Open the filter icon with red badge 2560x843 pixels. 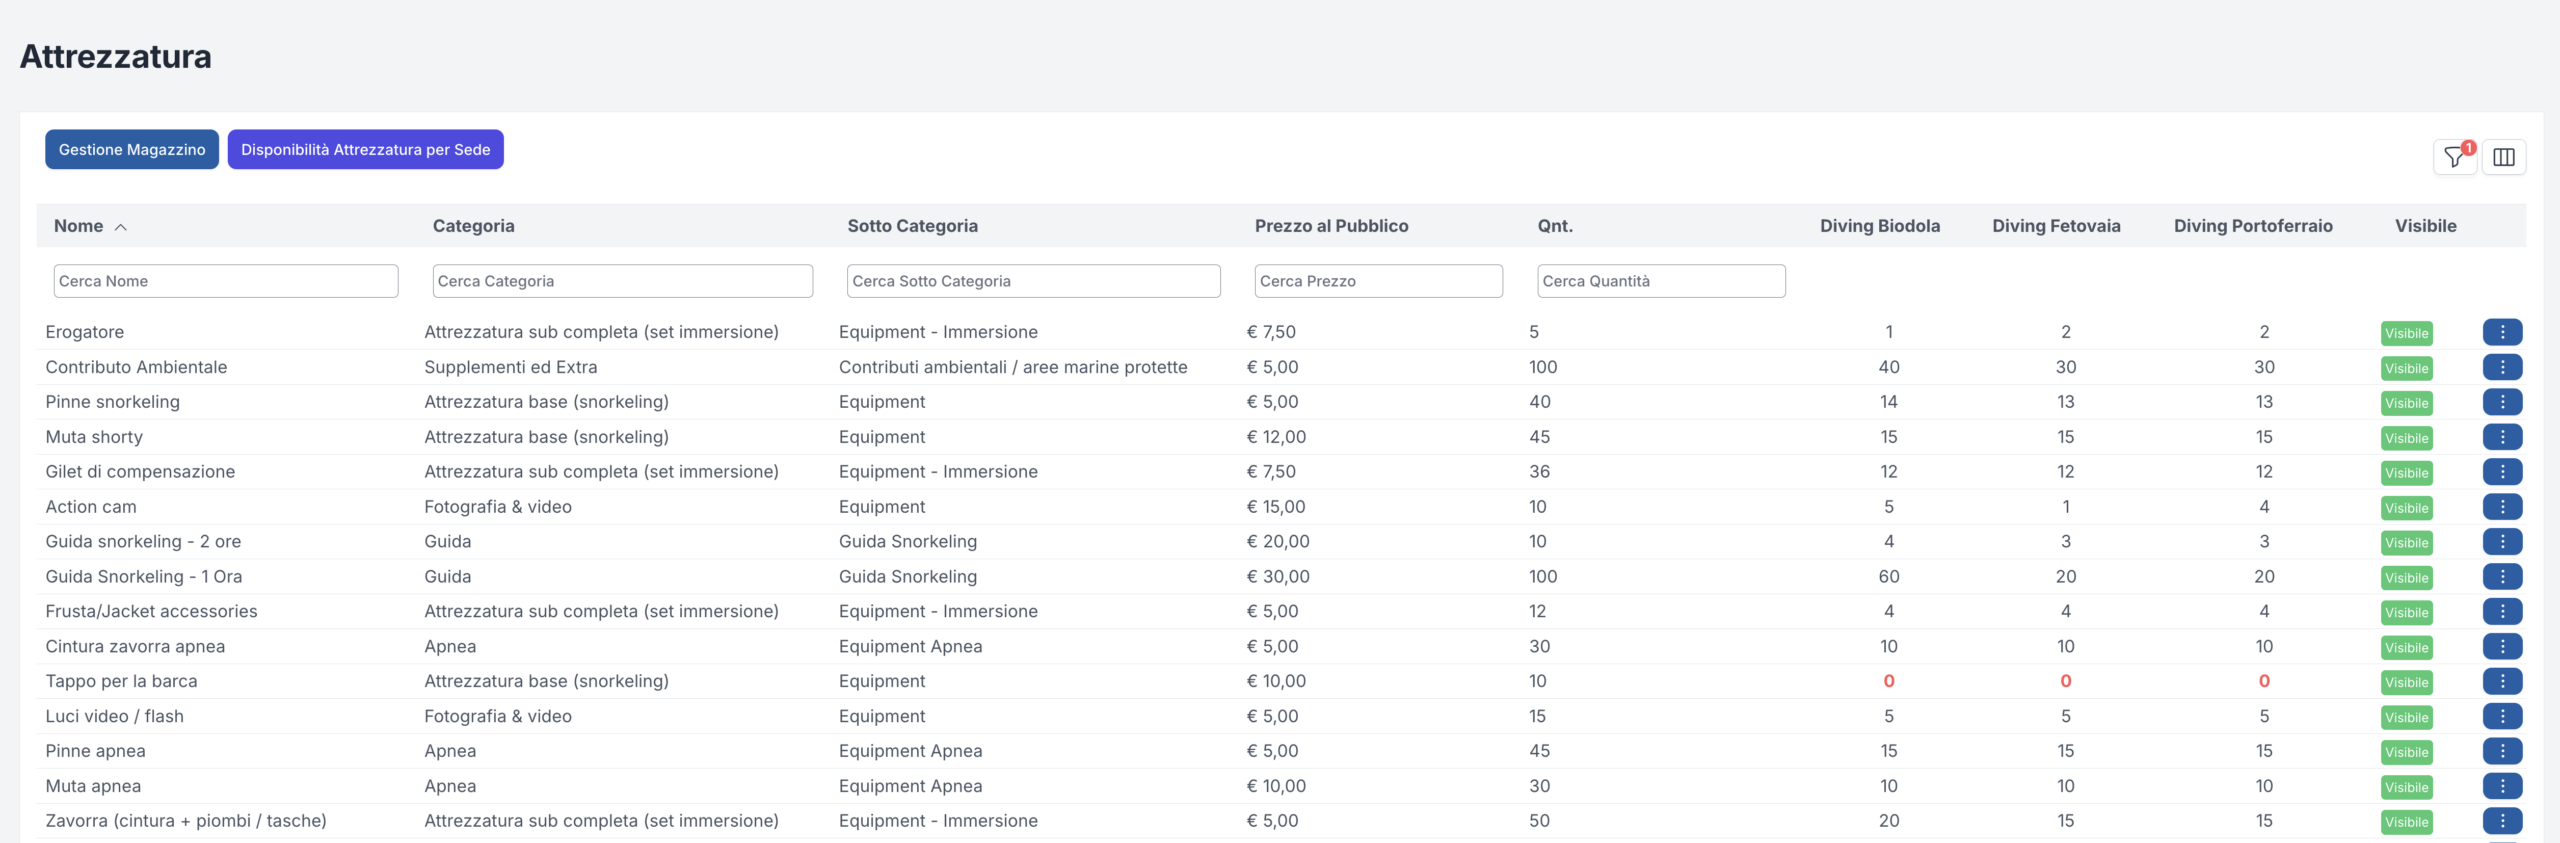(x=2454, y=157)
